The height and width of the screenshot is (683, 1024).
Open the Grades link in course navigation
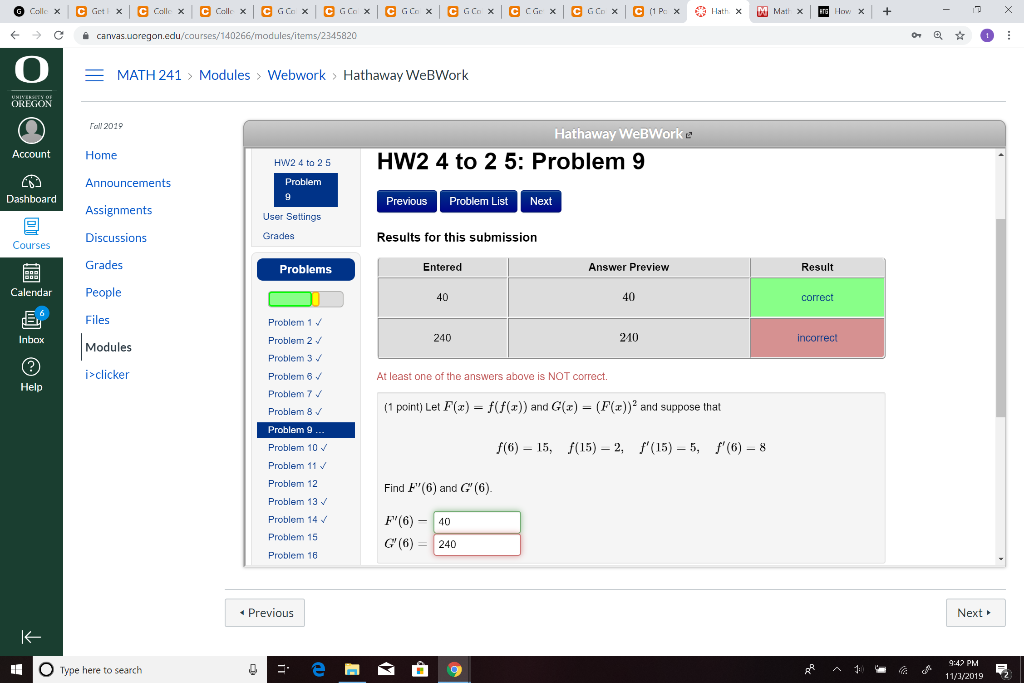104,264
